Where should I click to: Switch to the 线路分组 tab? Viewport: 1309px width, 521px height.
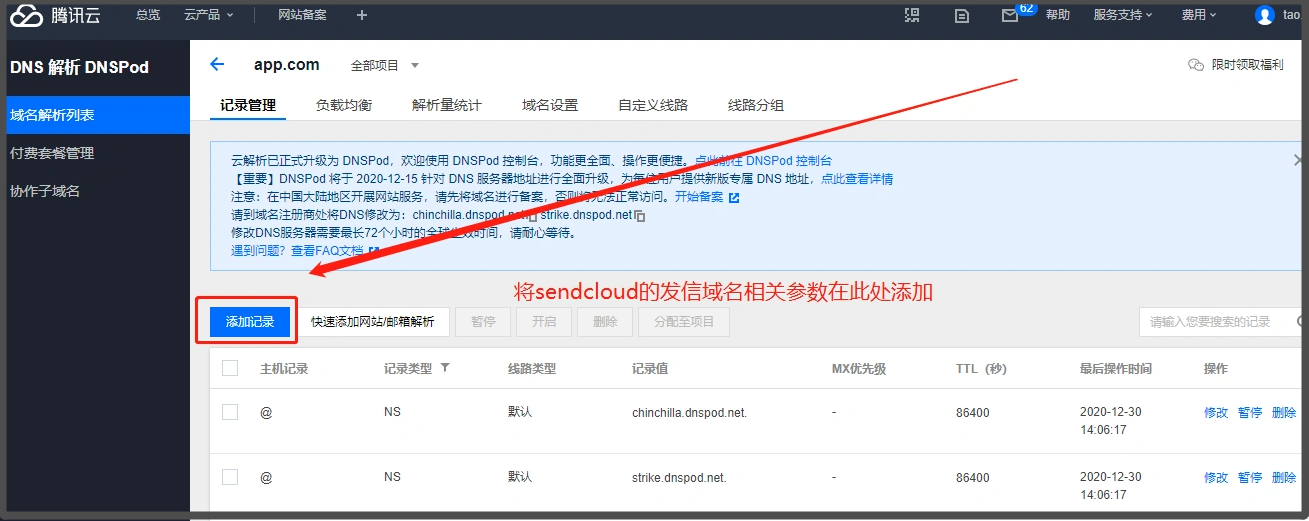756,105
